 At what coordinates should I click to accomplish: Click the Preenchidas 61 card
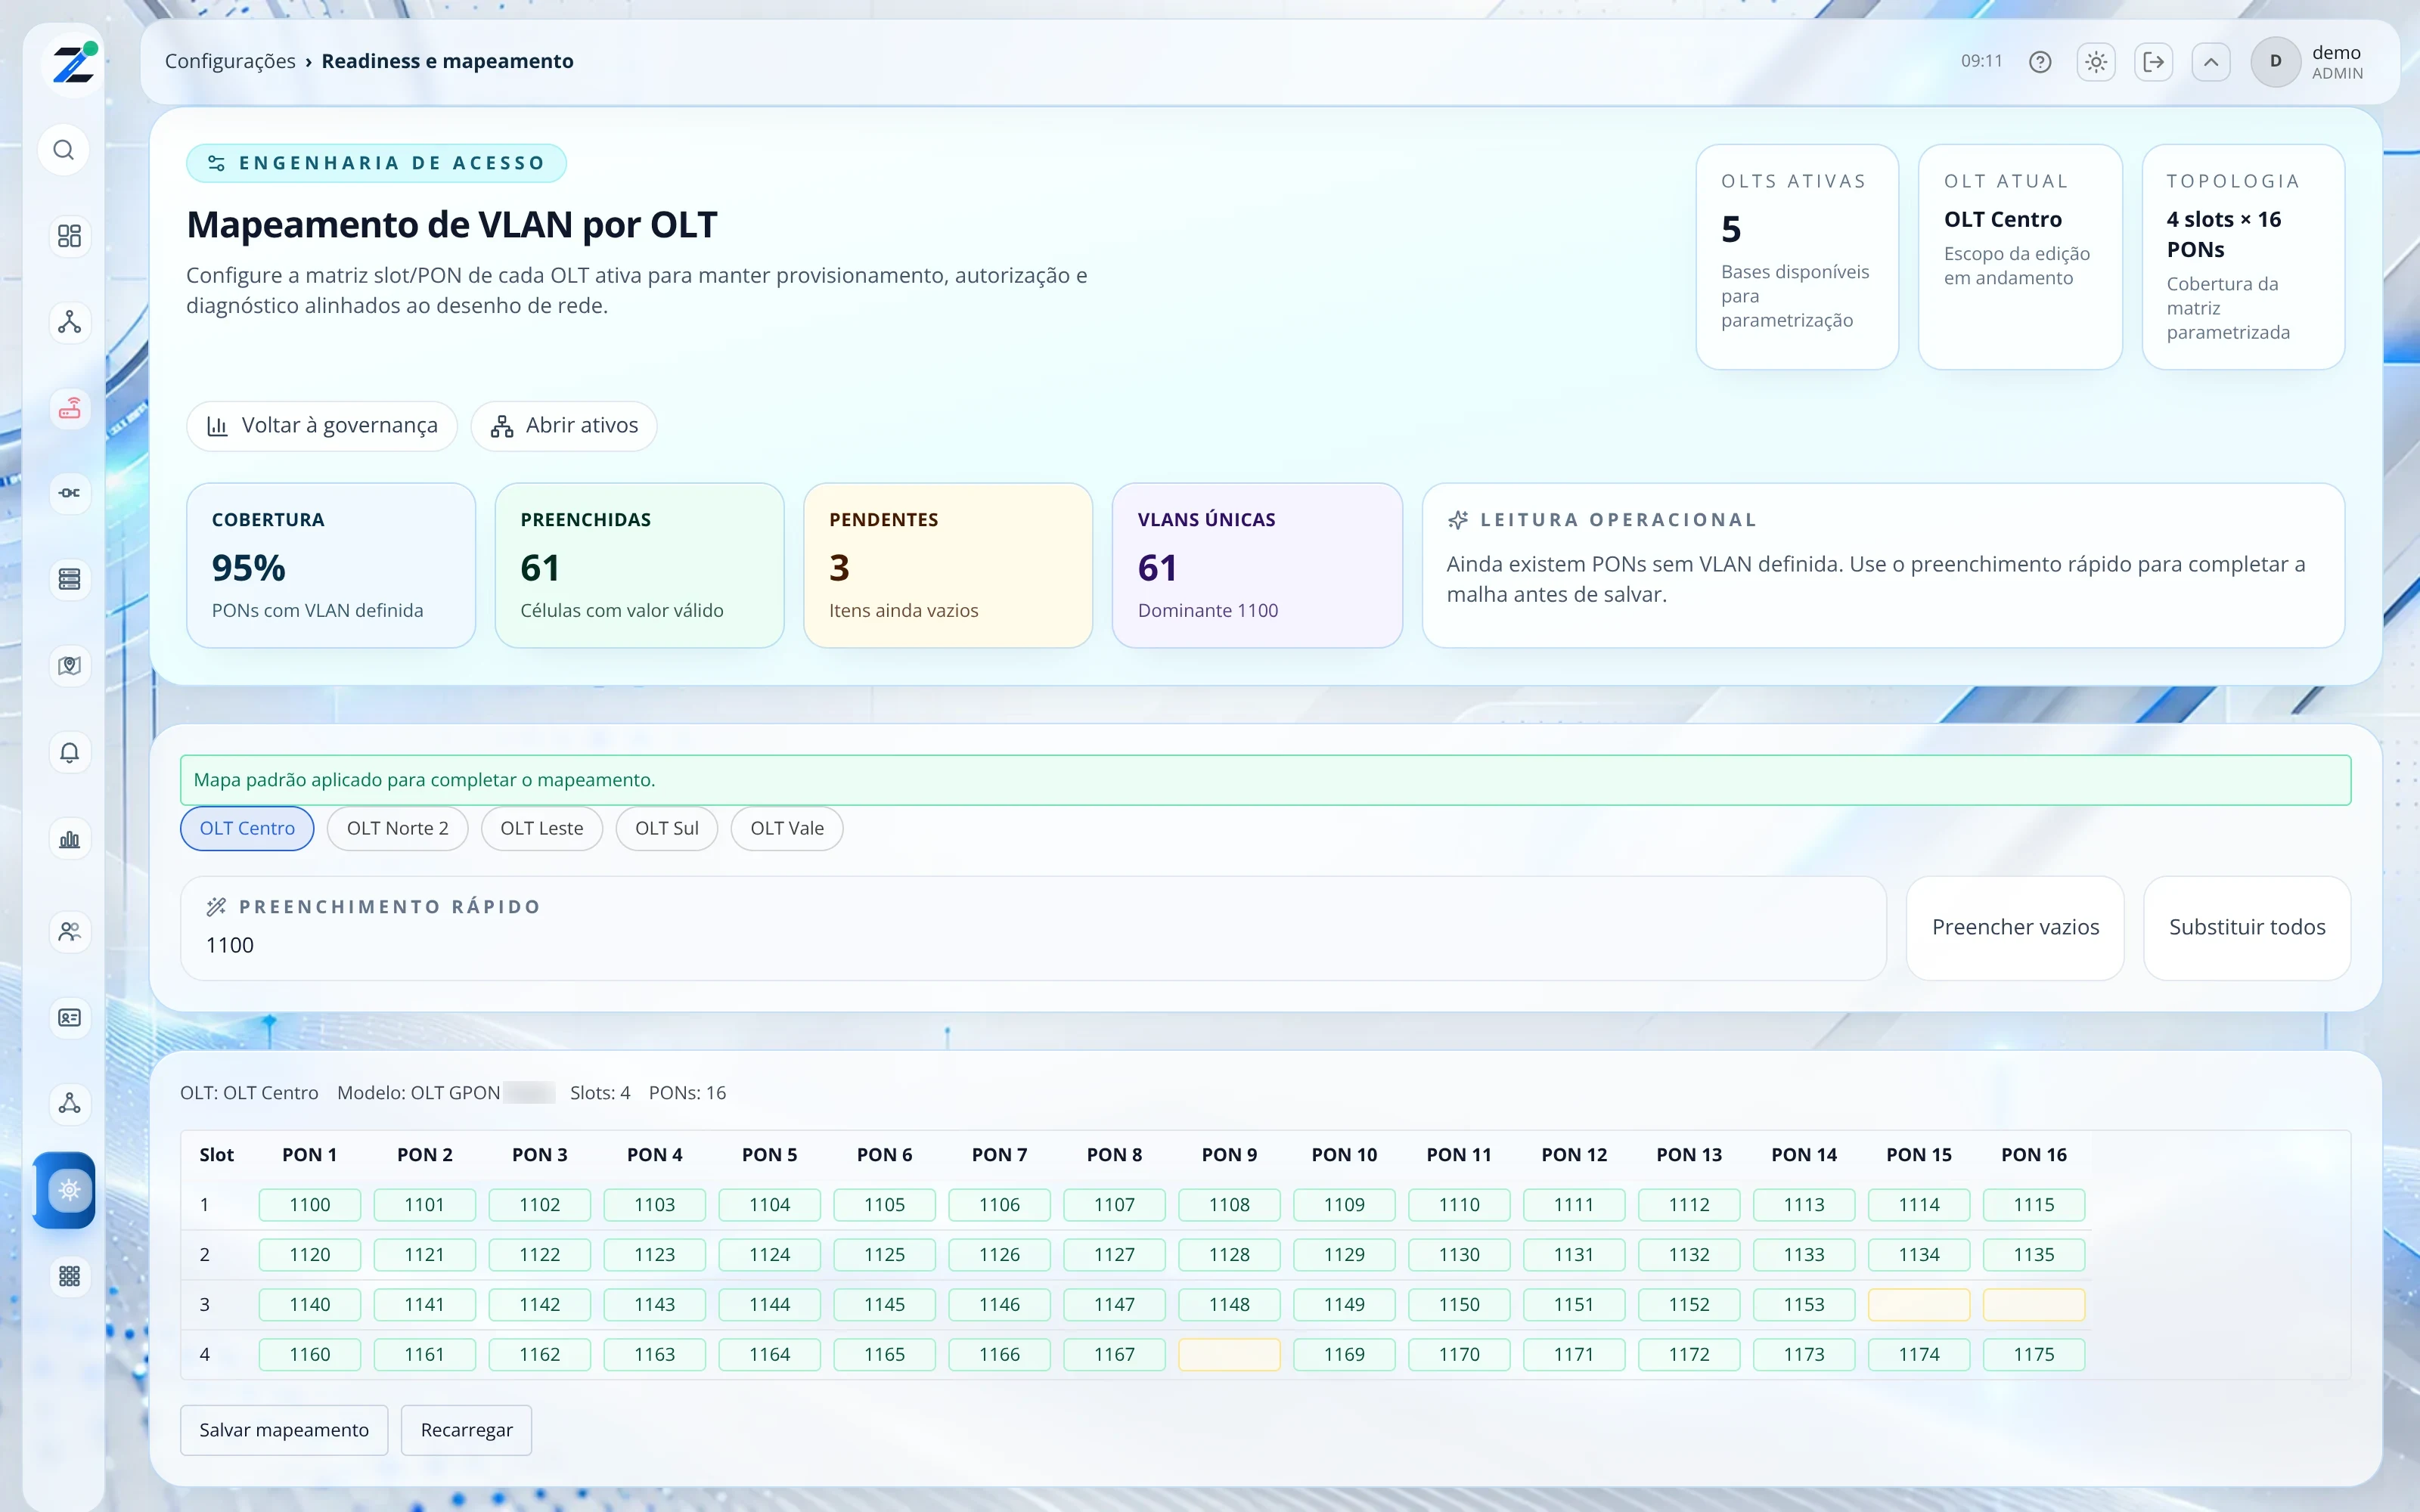coord(640,566)
